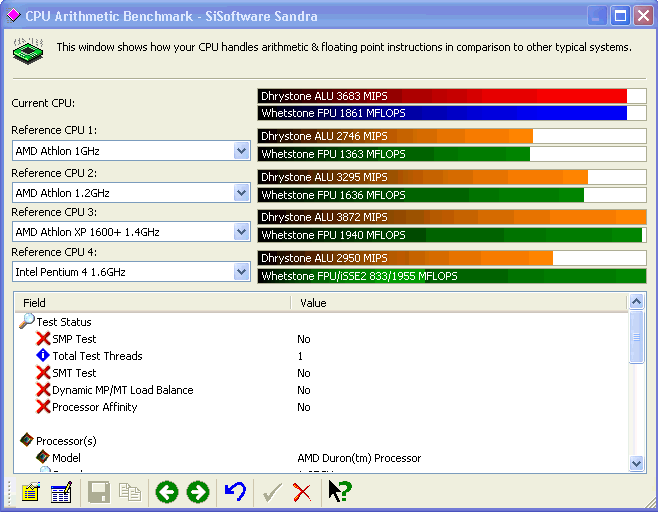Click the Value column header
The image size is (658, 512).
[x=459, y=303]
